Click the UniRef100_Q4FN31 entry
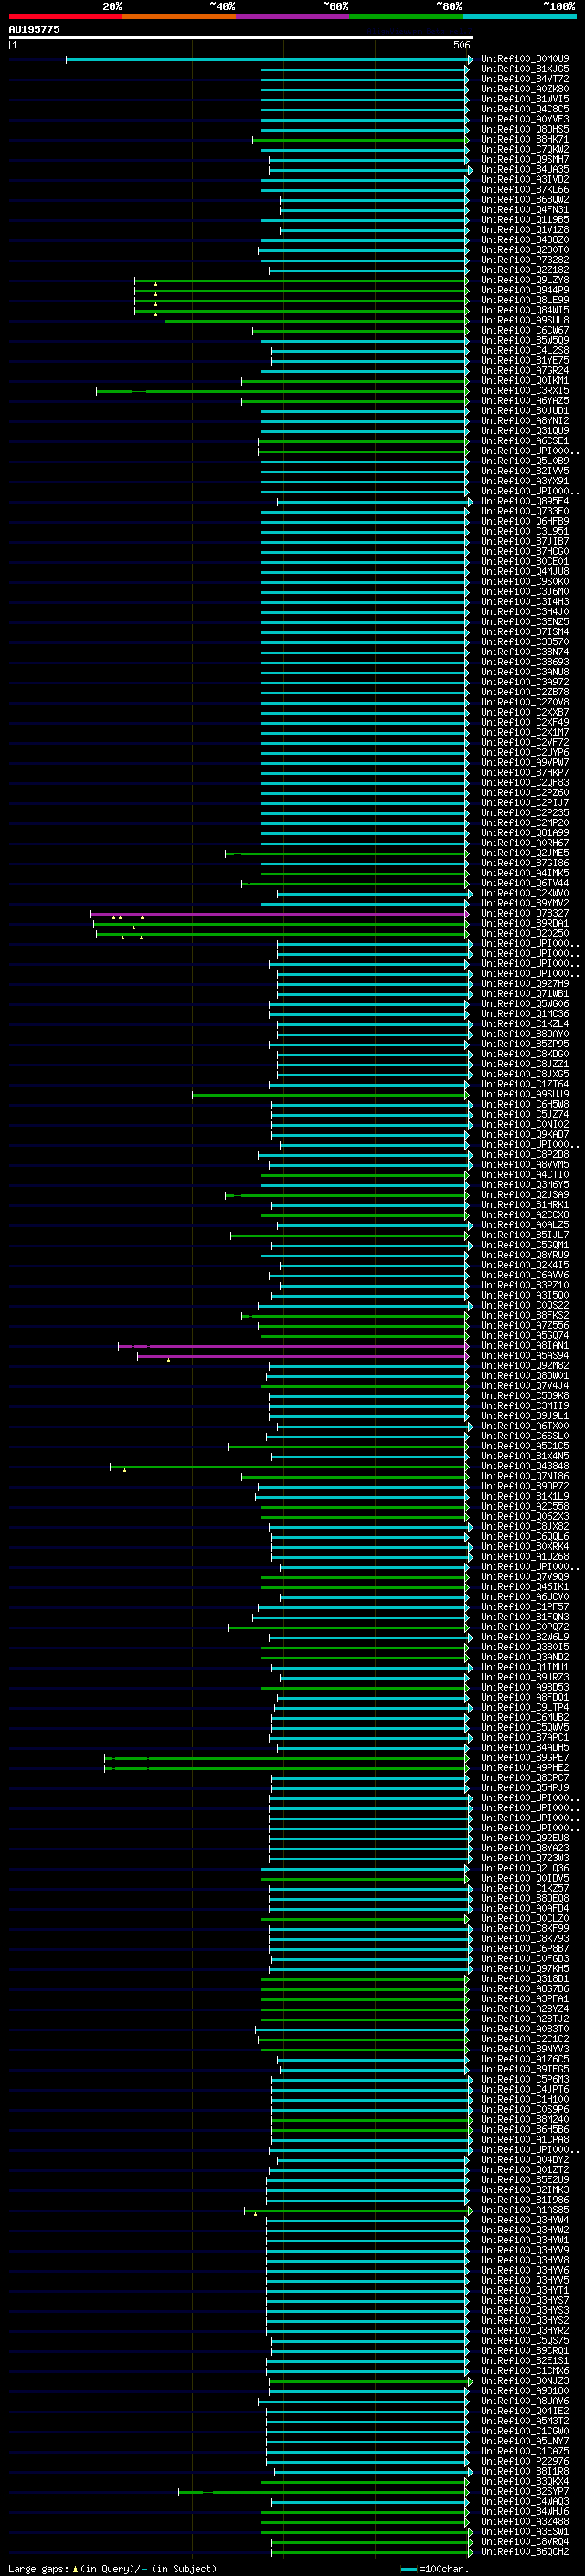The image size is (585, 2576). [525, 210]
